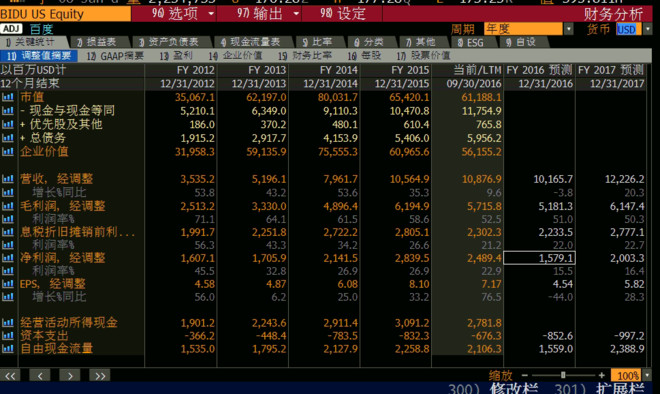Click FY 2017 revenue estimate 12,226.2
This screenshot has height=394, width=660.
click(x=624, y=179)
